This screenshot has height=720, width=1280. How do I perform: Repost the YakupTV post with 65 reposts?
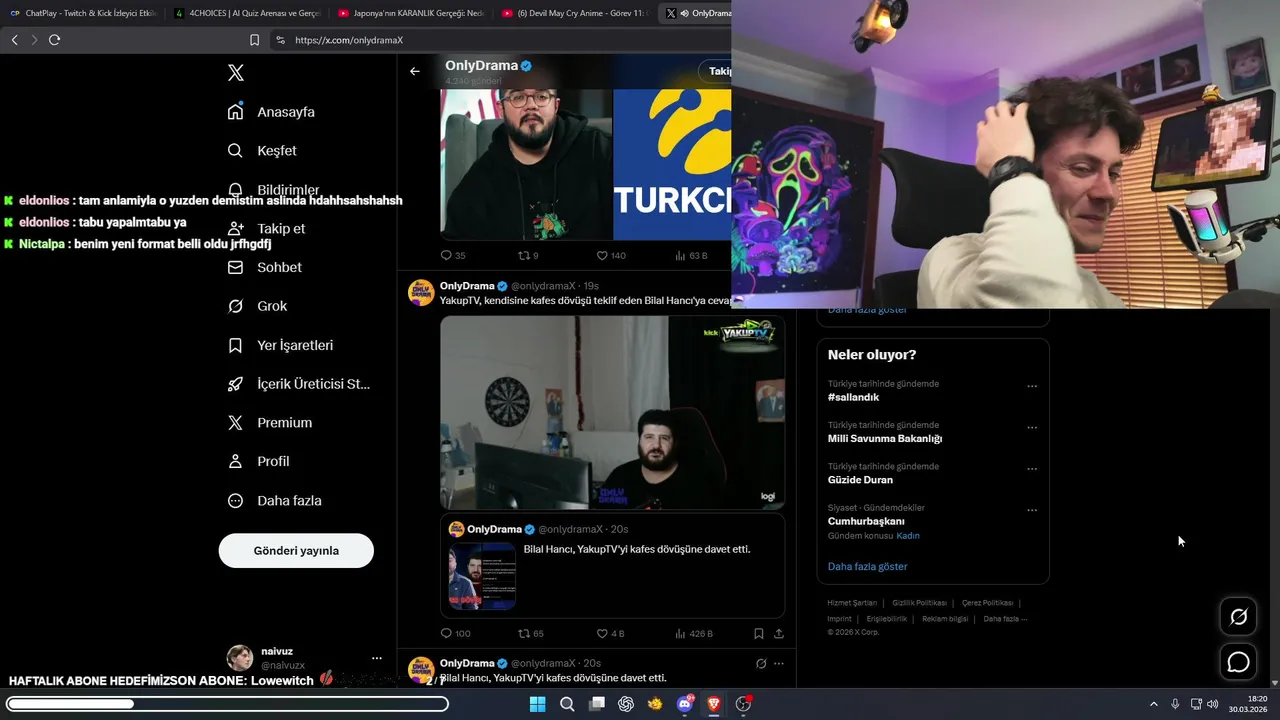pos(530,633)
